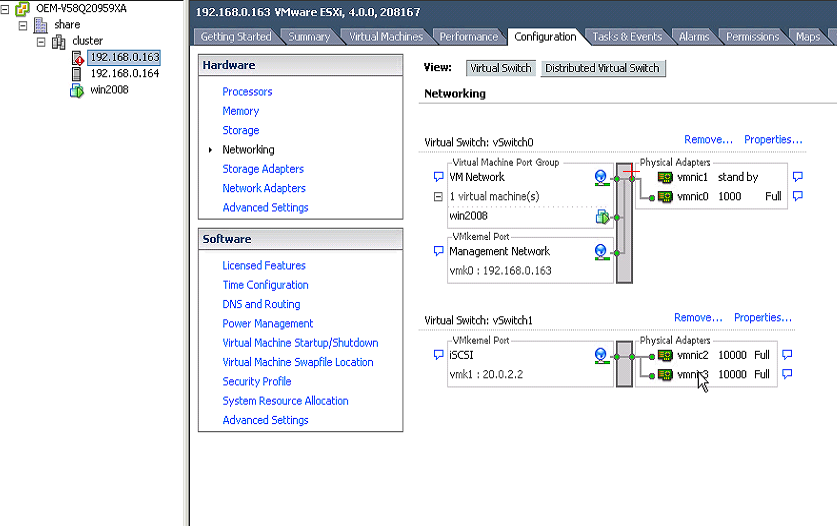
Task: Open Properties for vSwitch0
Action: [x=773, y=139]
